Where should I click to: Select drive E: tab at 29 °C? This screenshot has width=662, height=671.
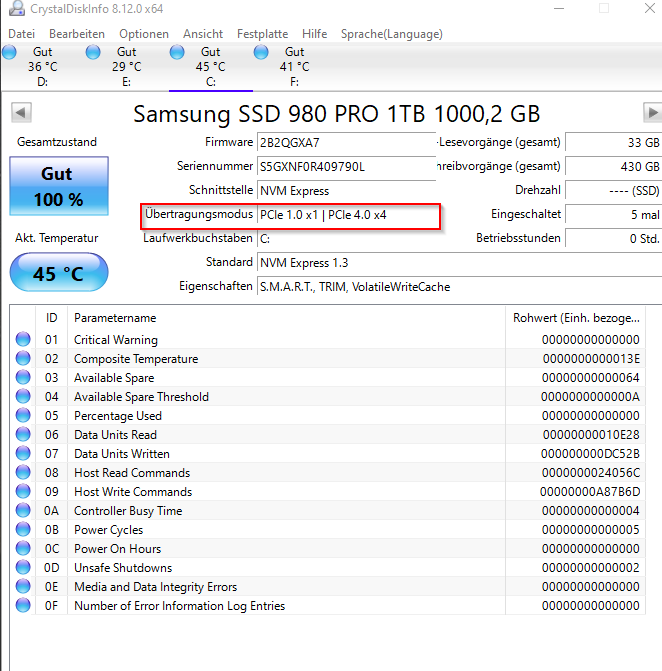[126, 67]
